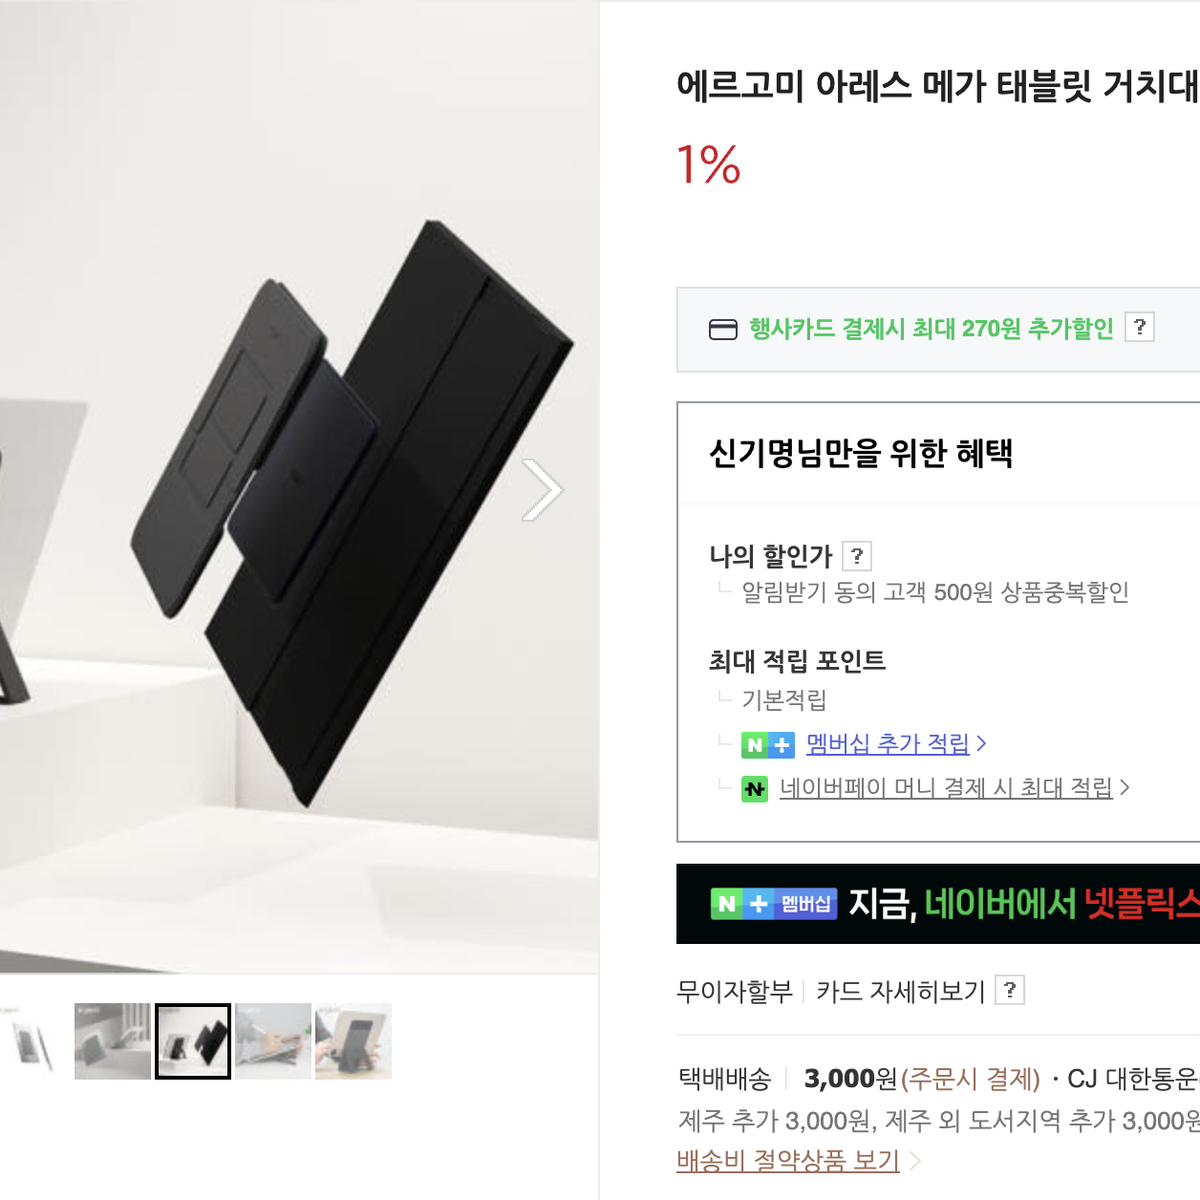Expand the arrow beside 배송비 절약상품 보기
Image resolution: width=1200 pixels, height=1200 pixels.
pos(914,1161)
